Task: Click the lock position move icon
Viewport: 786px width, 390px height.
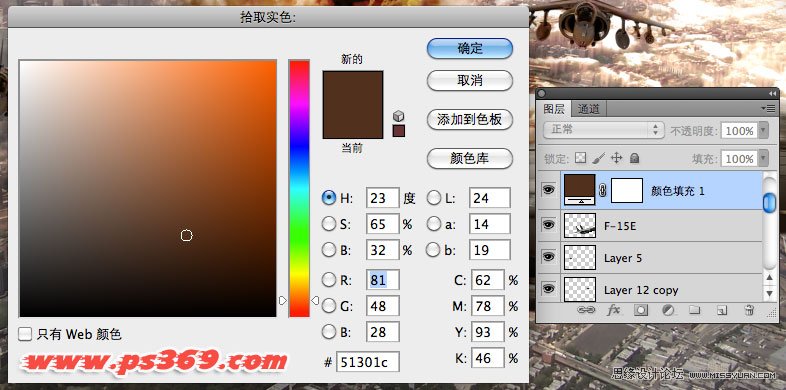Action: pyautogui.click(x=617, y=158)
